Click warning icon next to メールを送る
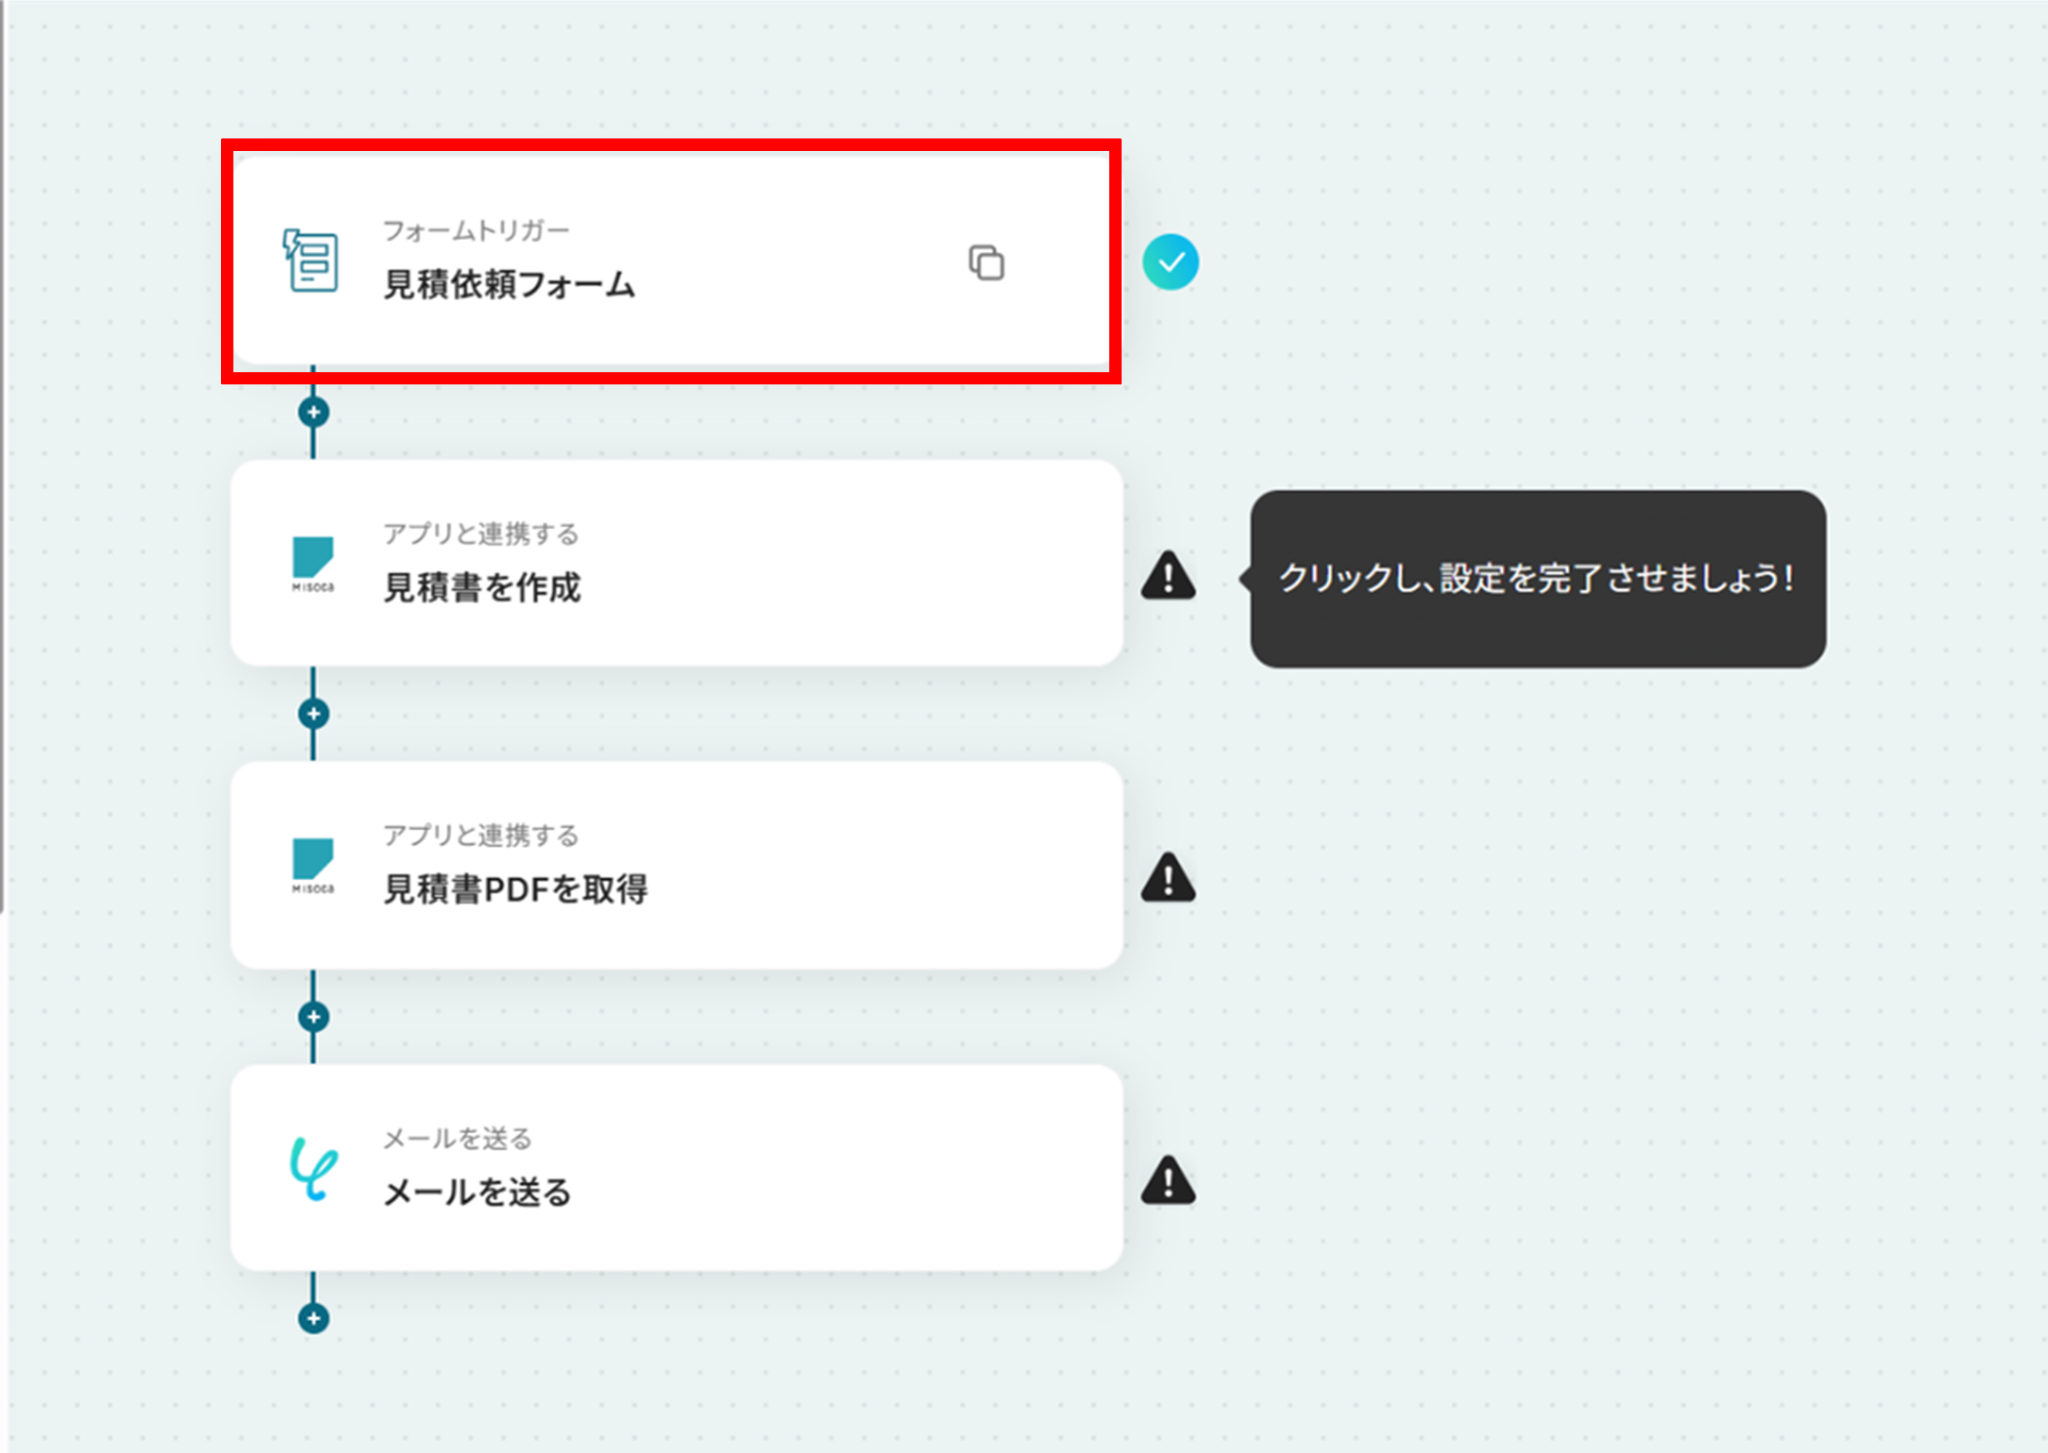Image resolution: width=2048 pixels, height=1453 pixels. tap(1168, 1181)
